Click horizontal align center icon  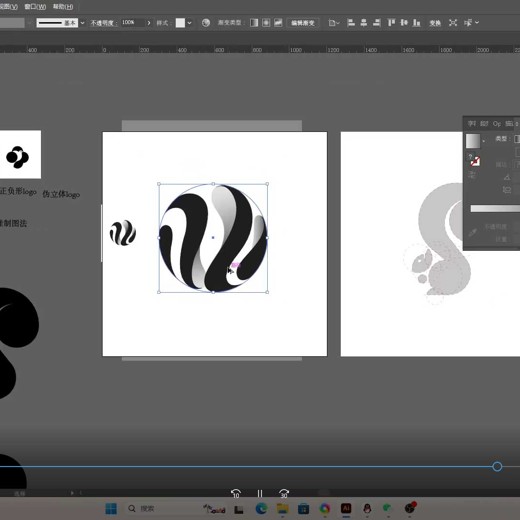364,23
